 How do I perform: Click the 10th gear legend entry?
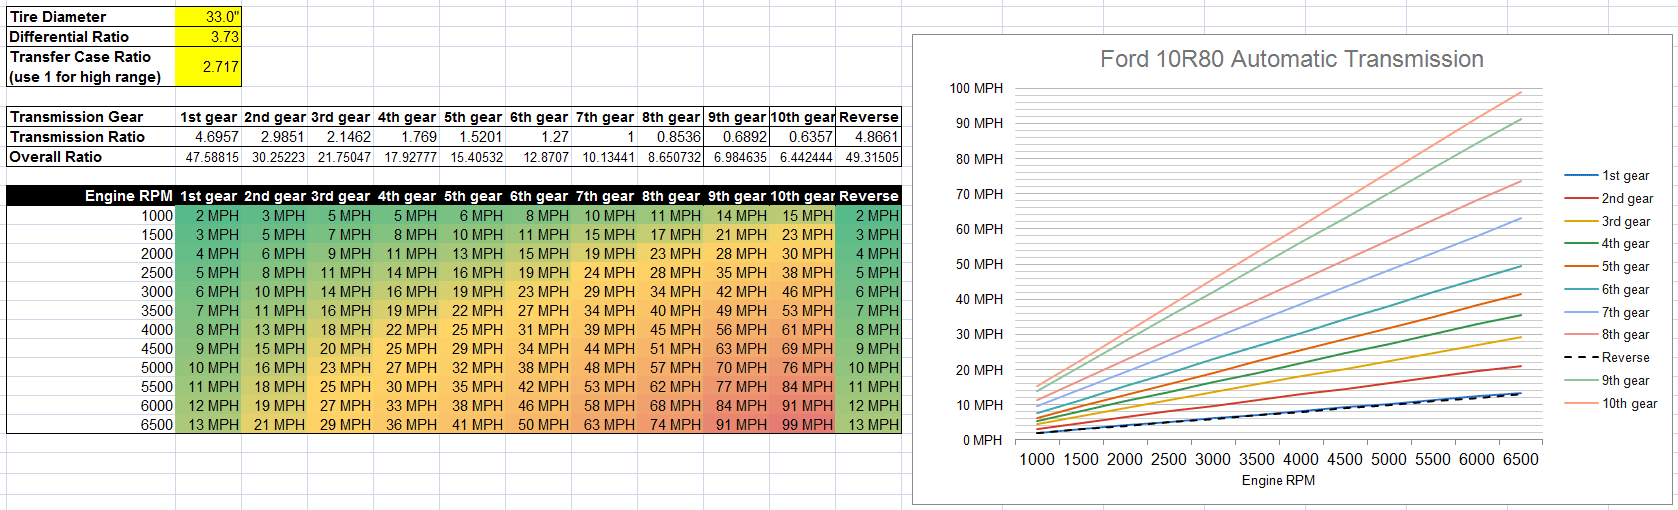pos(1611,404)
